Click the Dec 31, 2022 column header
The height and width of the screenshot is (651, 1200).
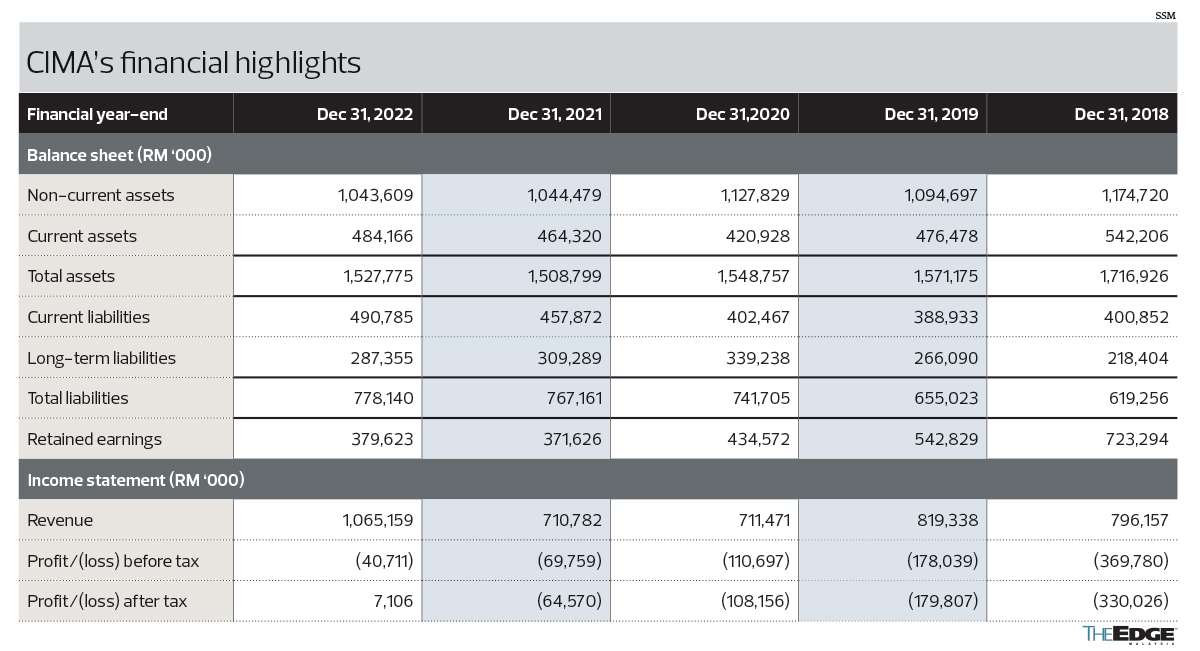(x=365, y=114)
